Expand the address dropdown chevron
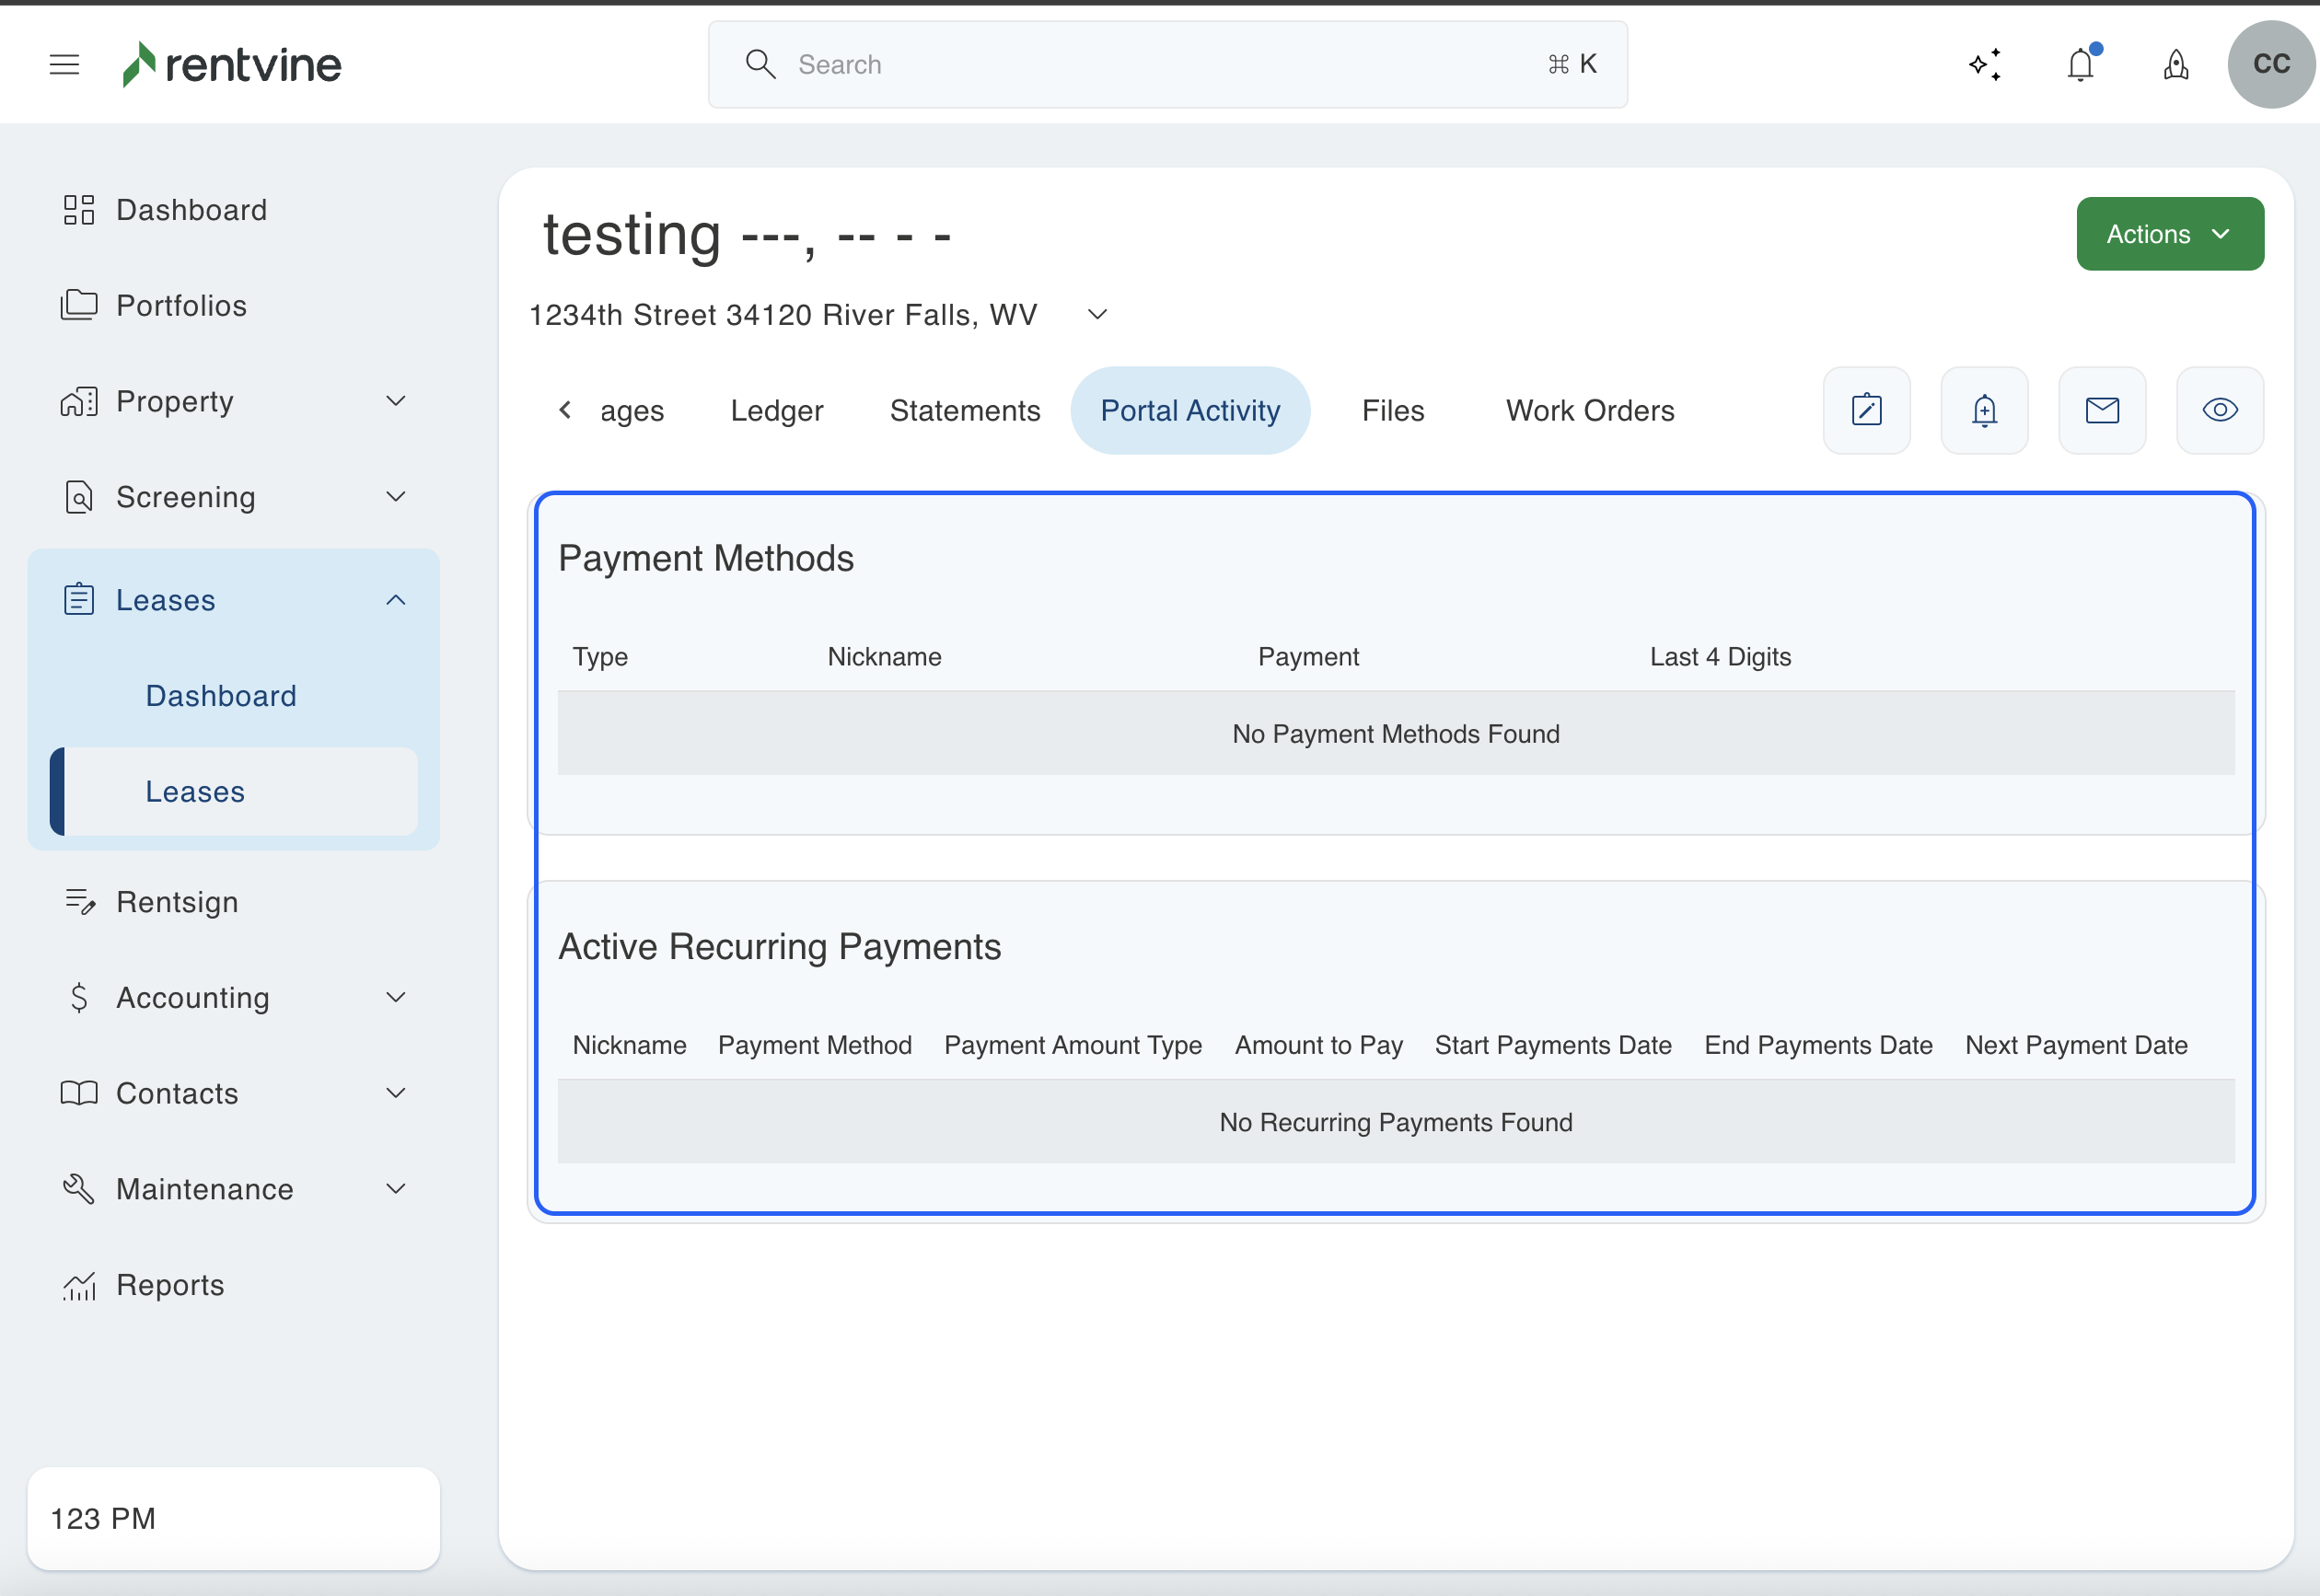 point(1097,315)
